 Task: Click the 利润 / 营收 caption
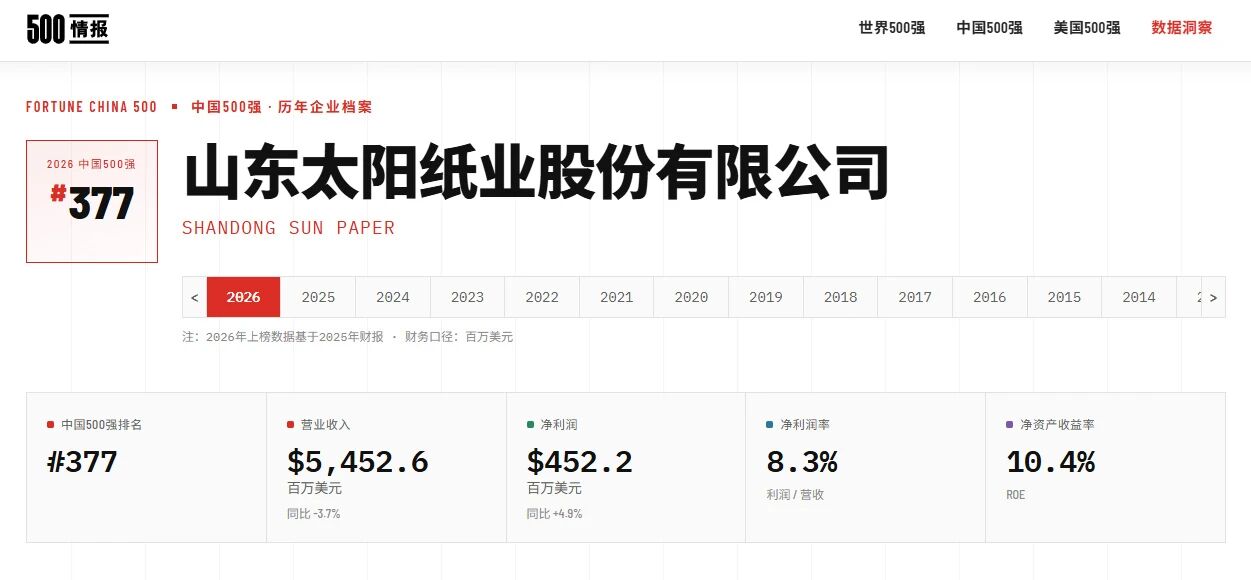(795, 495)
